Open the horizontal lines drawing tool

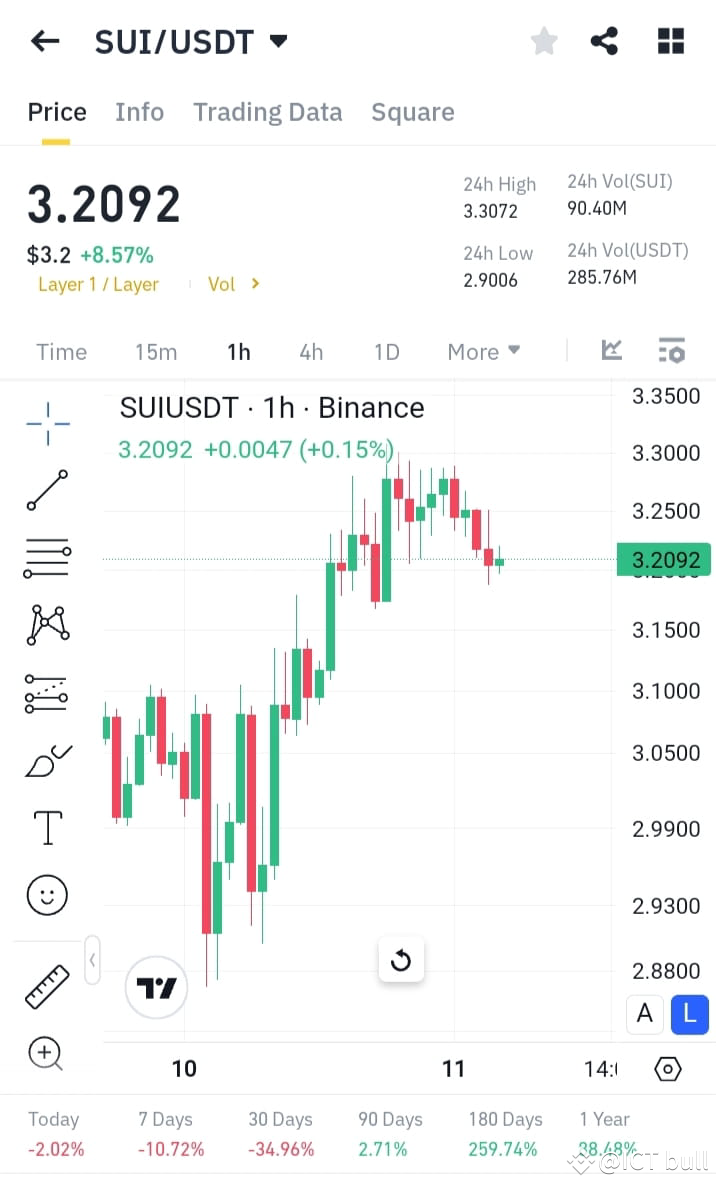coord(46,558)
